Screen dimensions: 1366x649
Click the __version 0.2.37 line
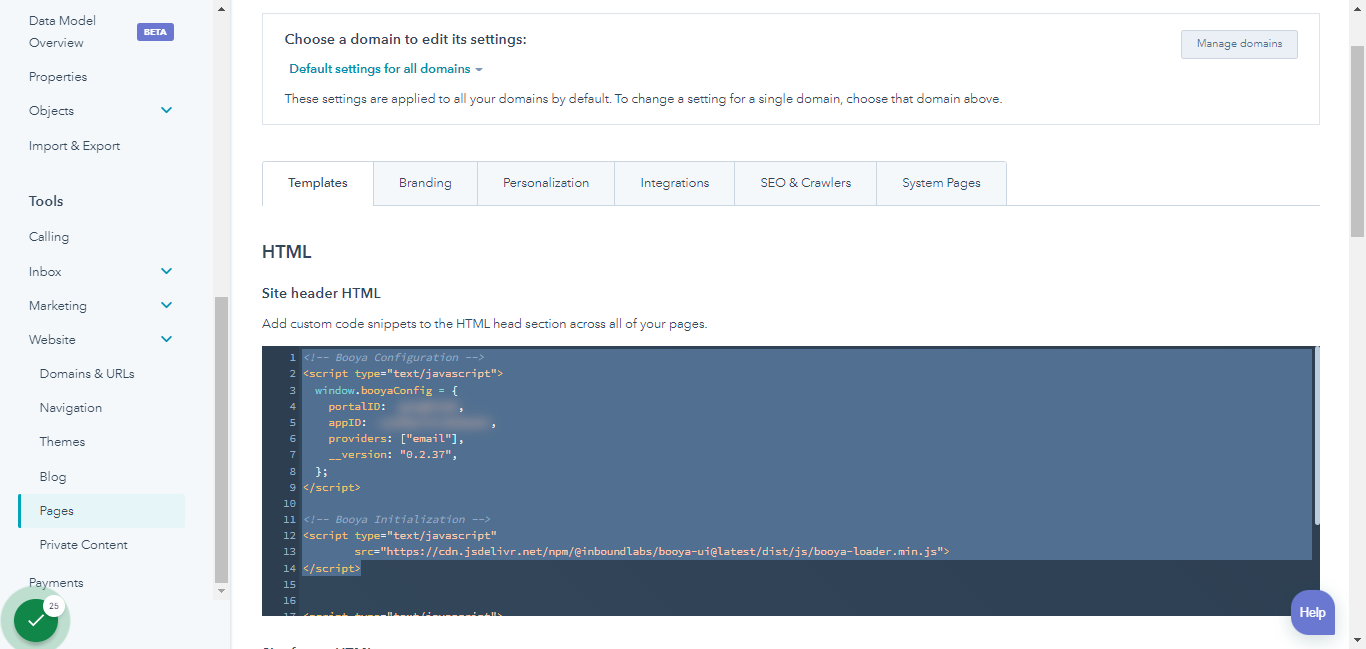pyautogui.click(x=395, y=454)
